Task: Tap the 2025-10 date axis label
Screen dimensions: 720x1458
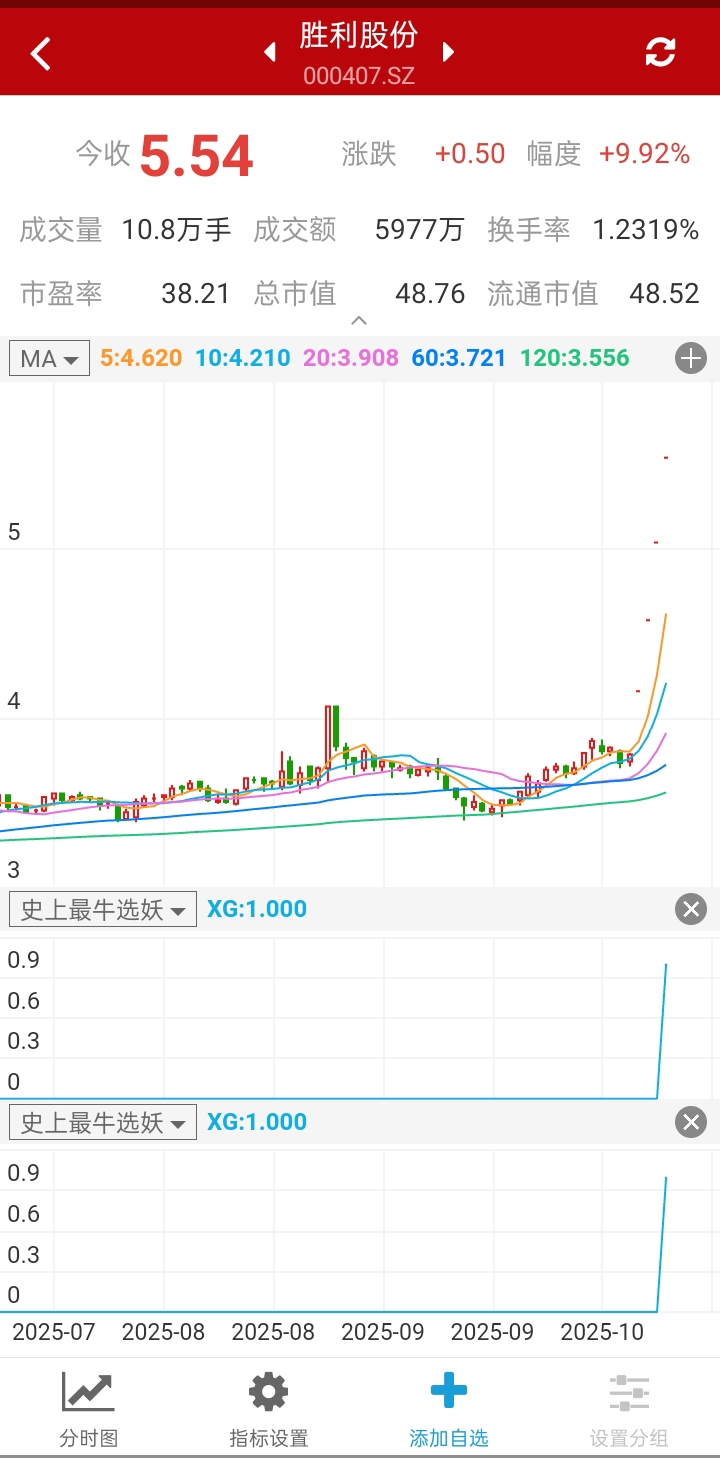Action: pyautogui.click(x=603, y=1332)
